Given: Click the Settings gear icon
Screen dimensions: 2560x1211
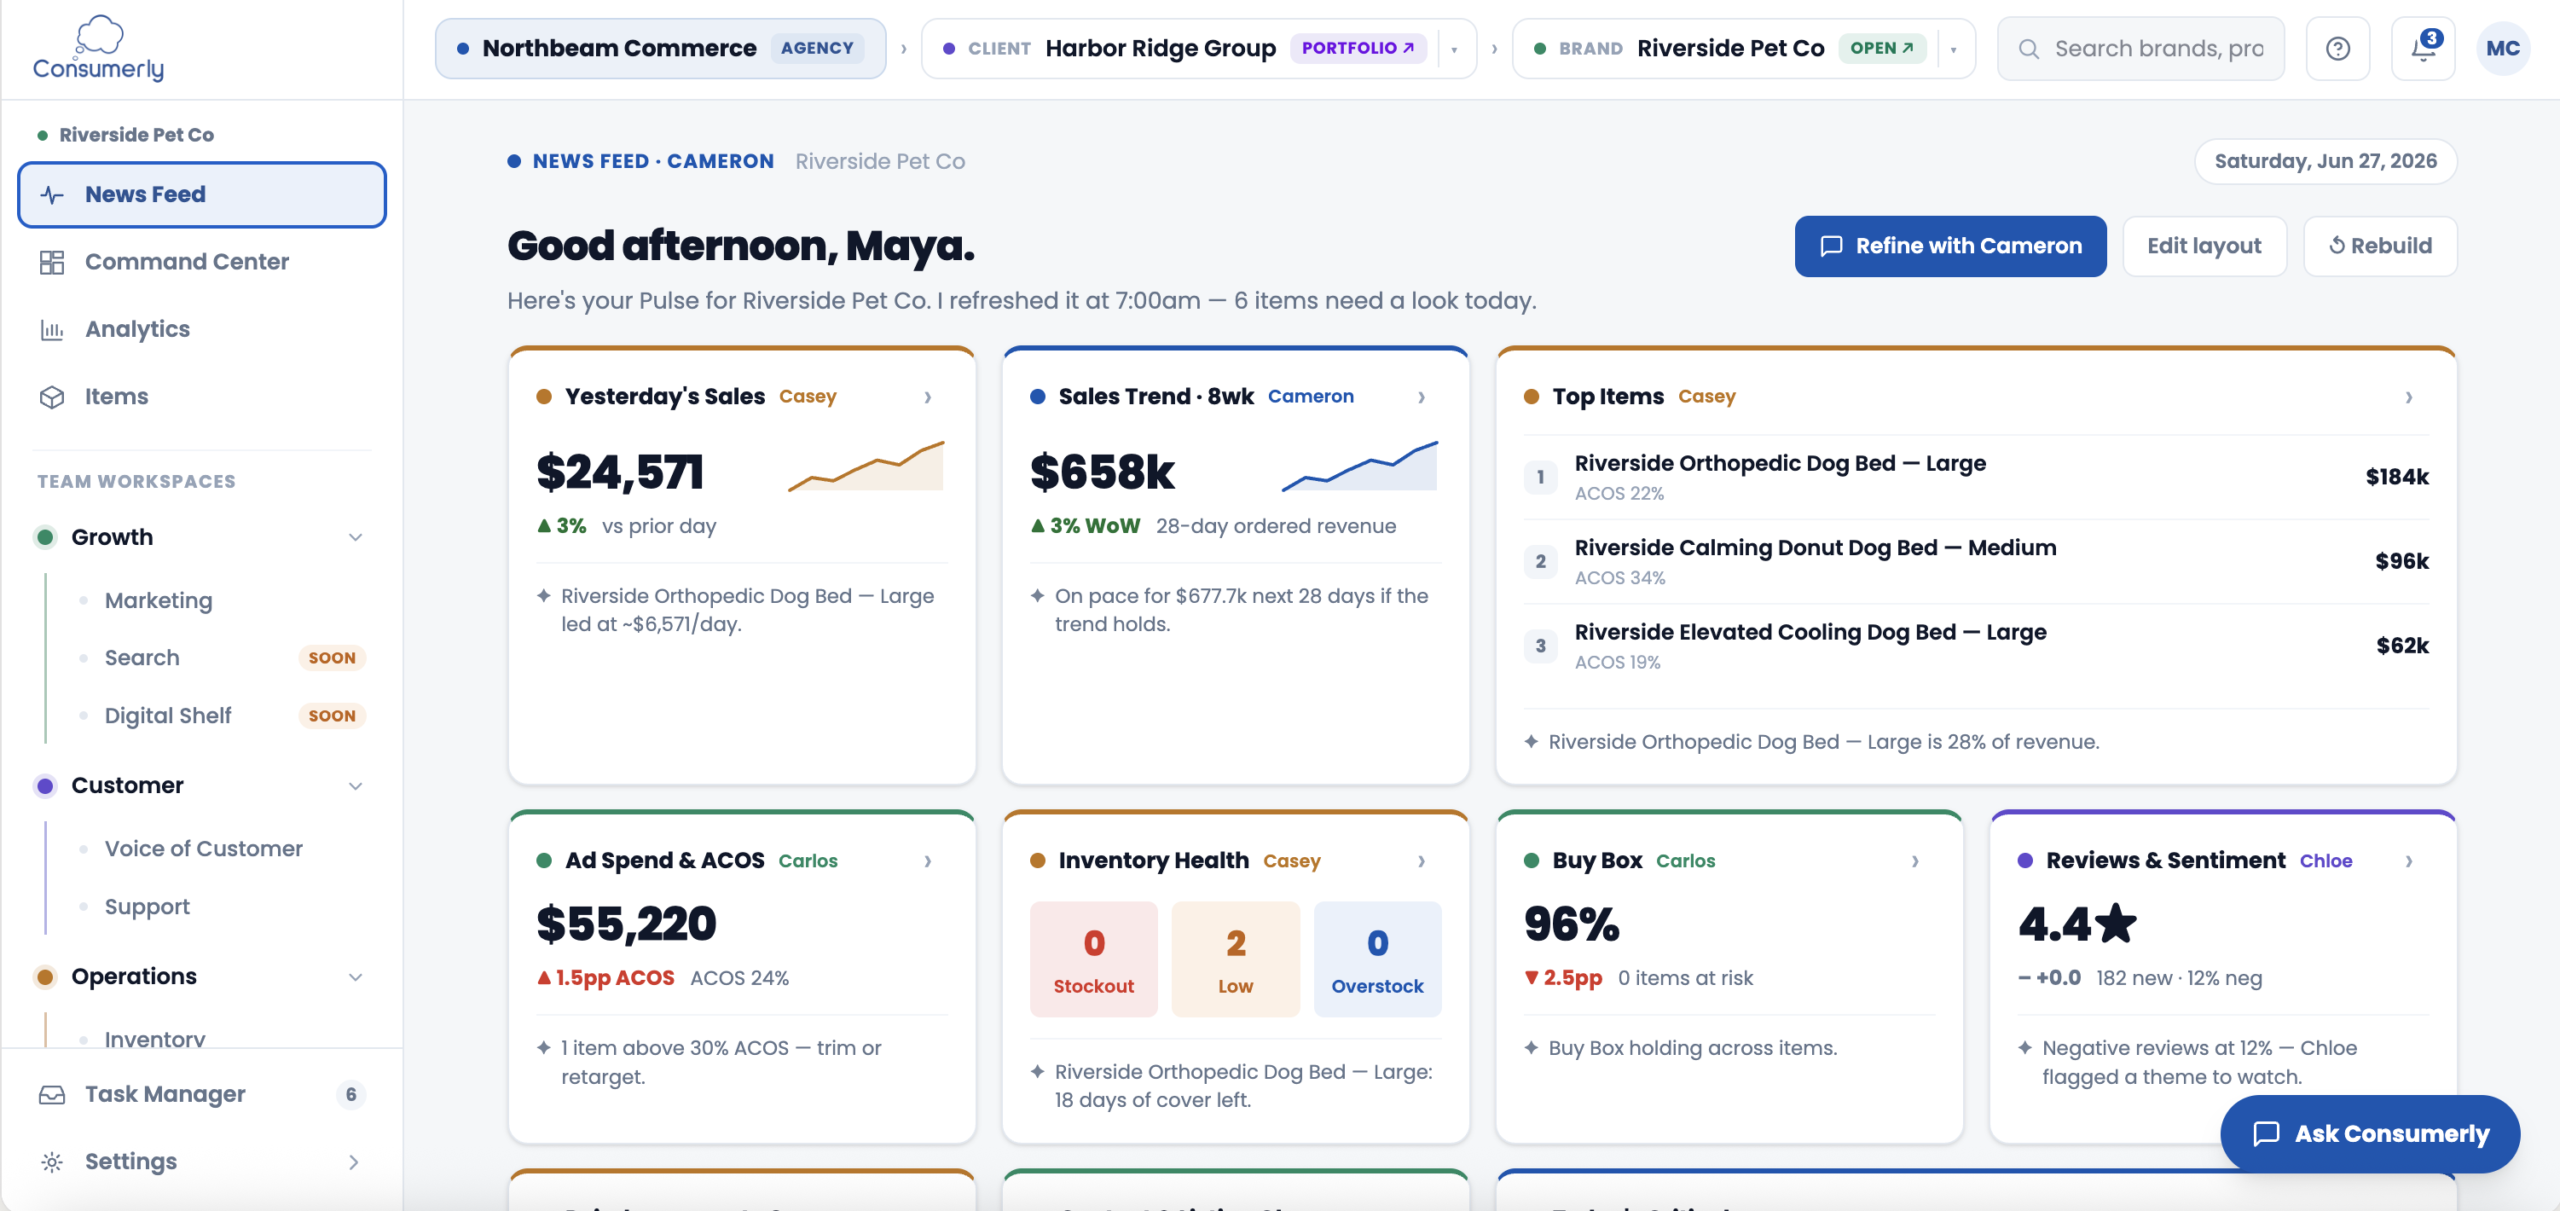Looking at the screenshot, I should tap(52, 1162).
